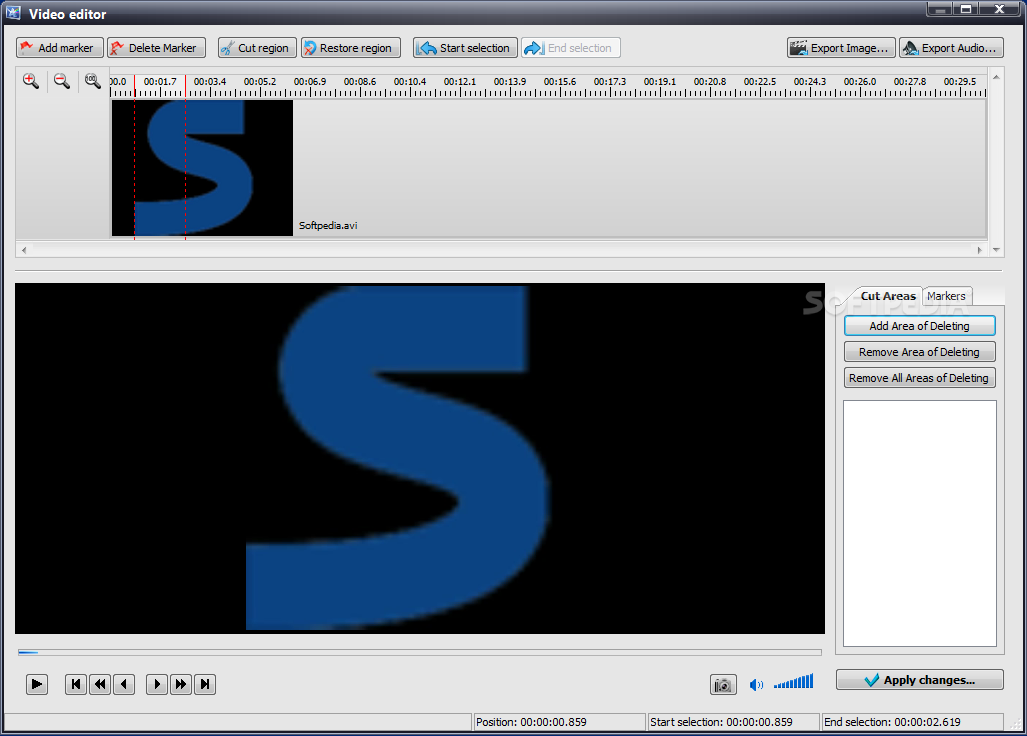Click the End selection button
The width and height of the screenshot is (1027, 736).
click(570, 48)
